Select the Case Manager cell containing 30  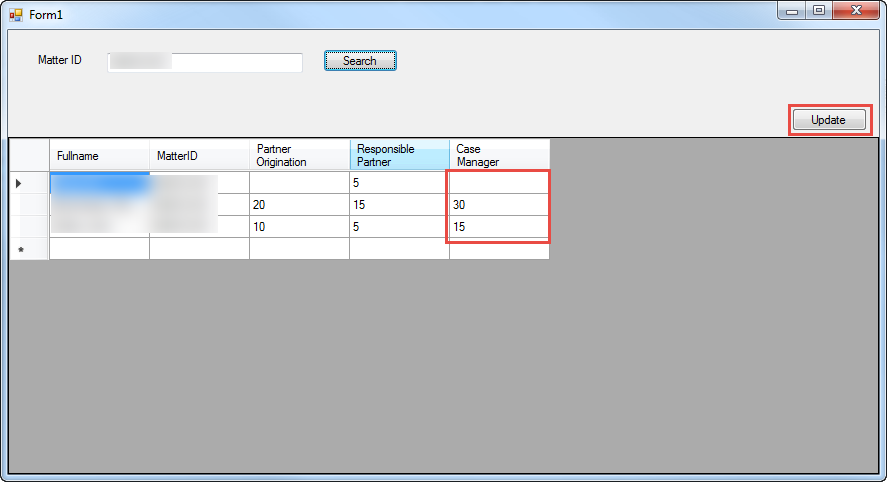499,205
